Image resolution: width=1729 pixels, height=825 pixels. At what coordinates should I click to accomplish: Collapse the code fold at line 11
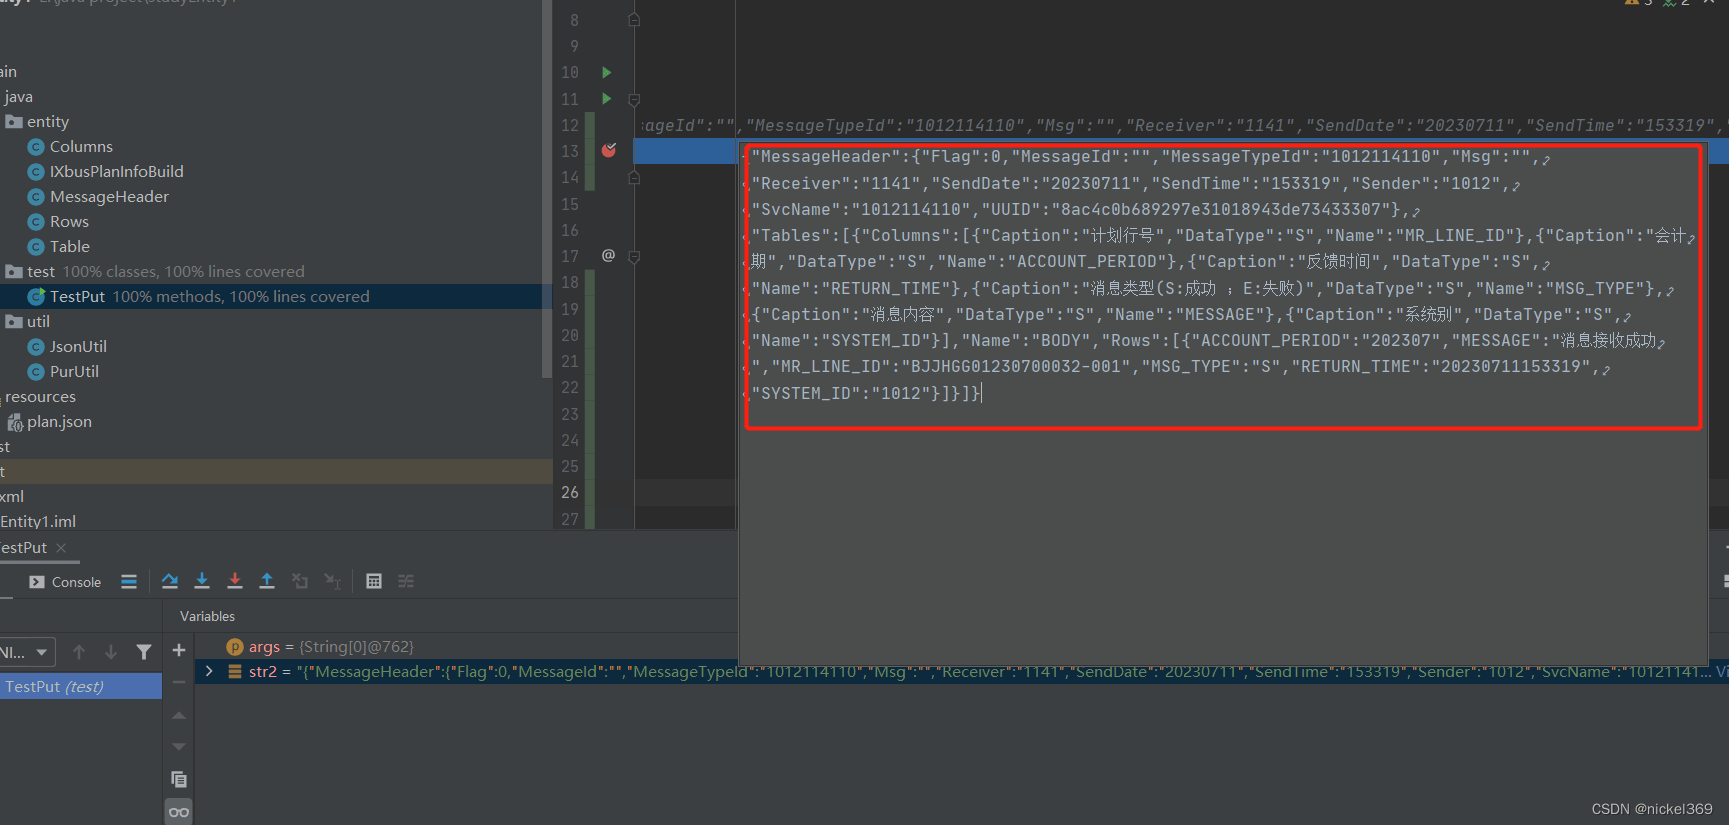click(x=634, y=99)
